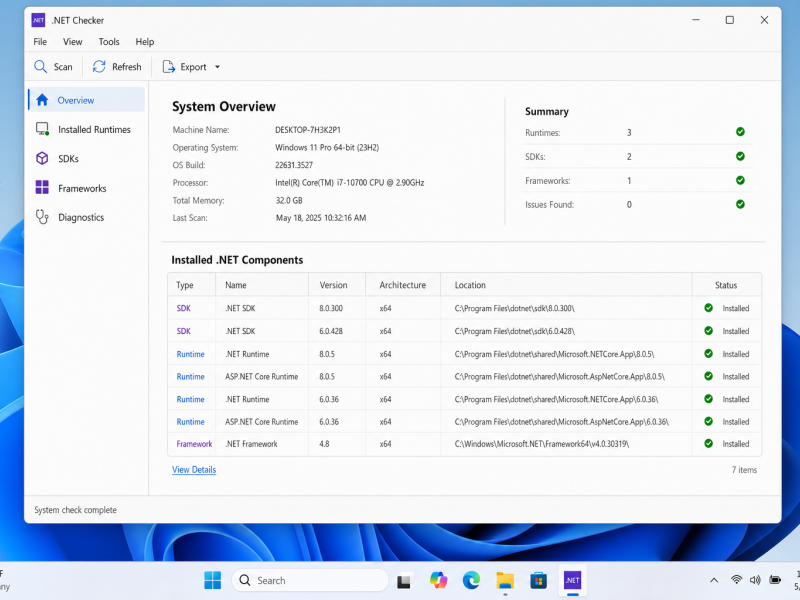This screenshot has width=800, height=600.
Task: Click the Wi-Fi network tray icon
Action: 736,580
